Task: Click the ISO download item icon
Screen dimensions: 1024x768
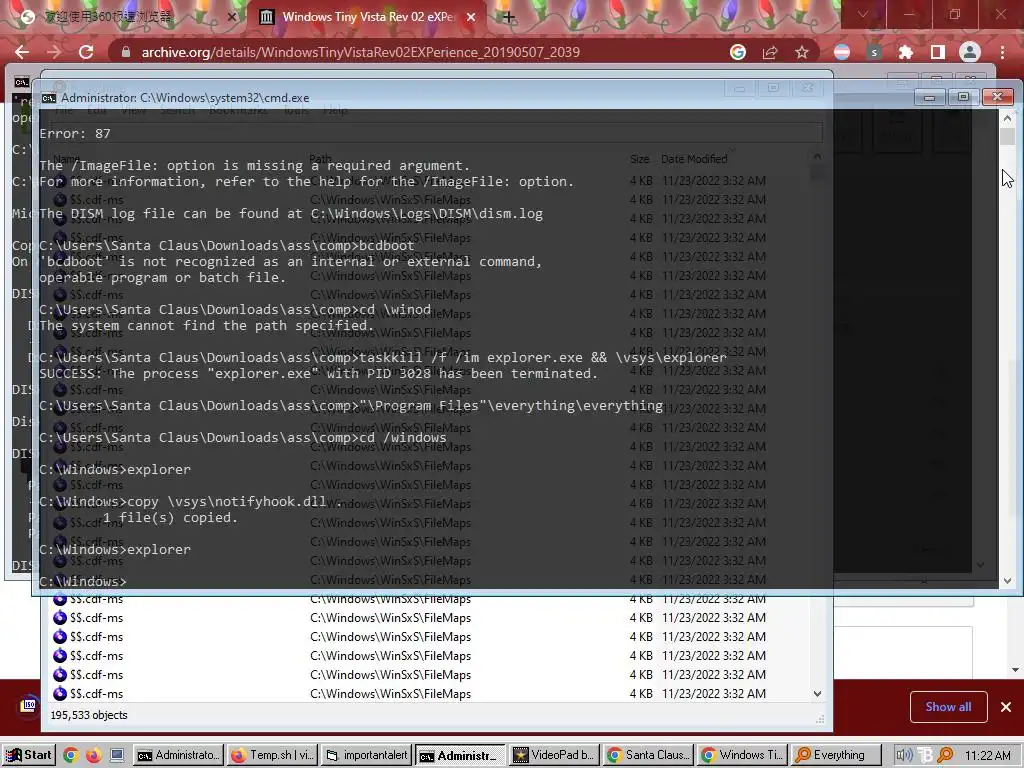Action: 29,705
